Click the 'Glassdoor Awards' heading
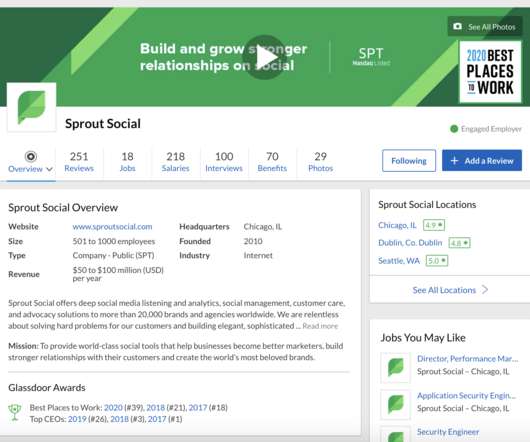This screenshot has height=442, width=530. coord(47,388)
